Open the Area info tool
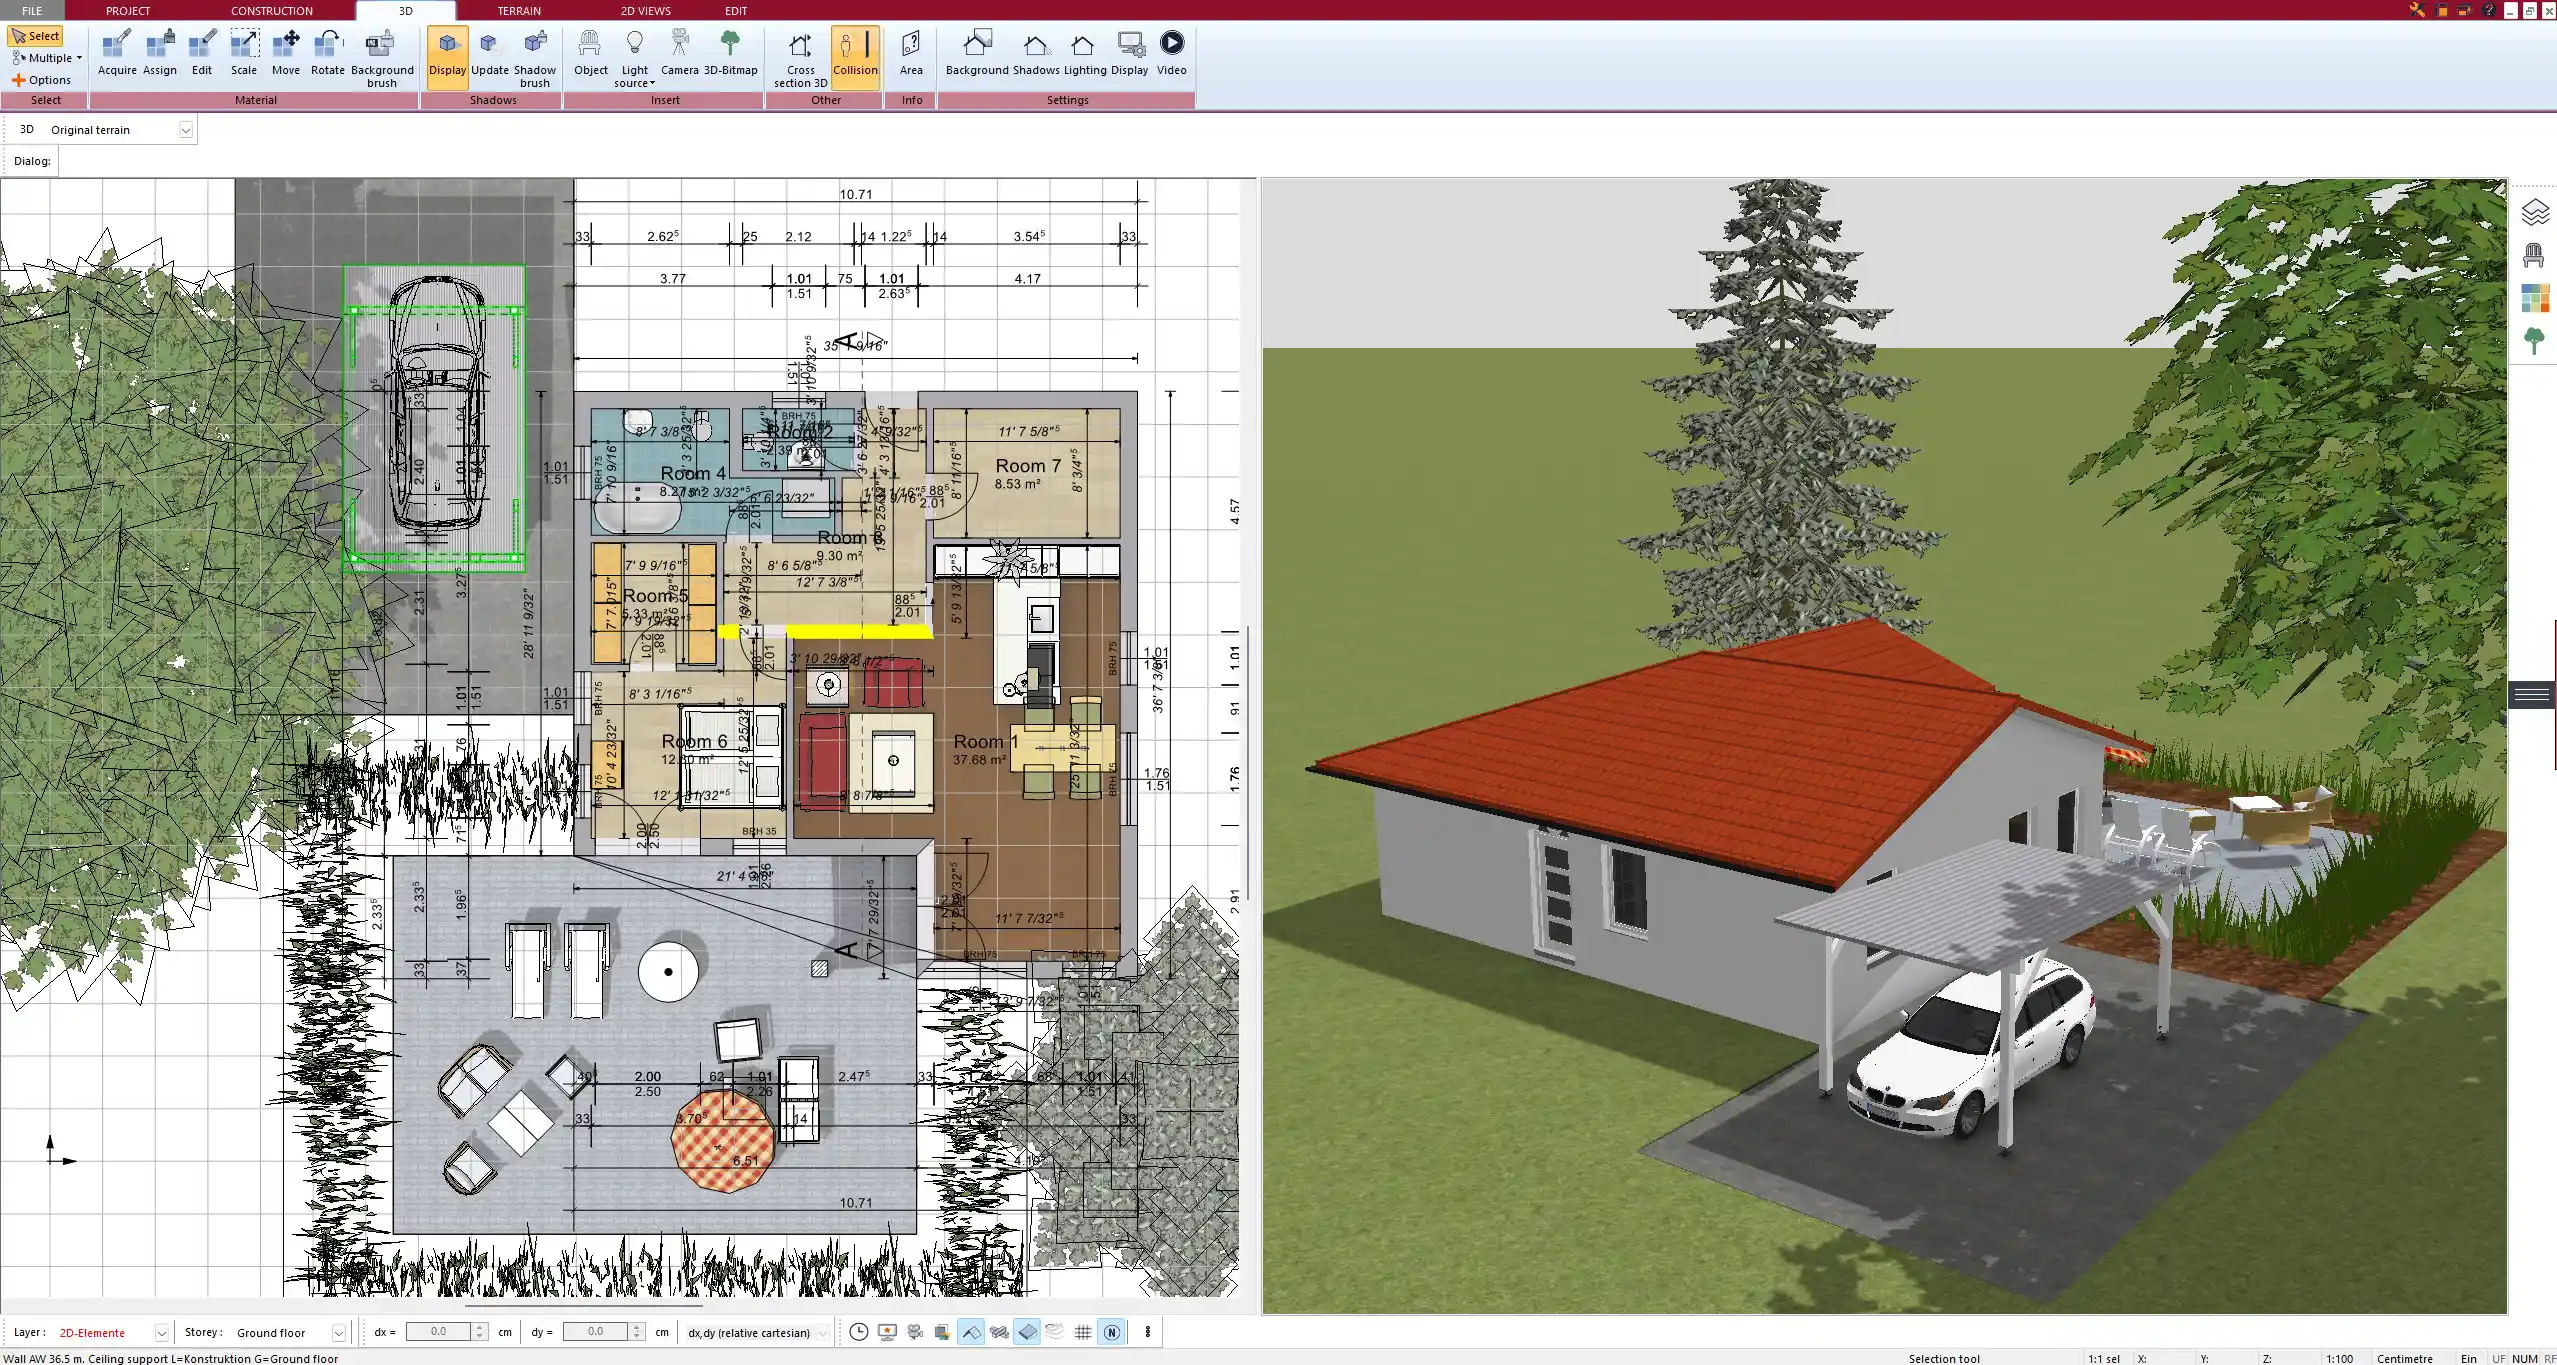Viewport: 2557px width, 1365px height. [x=911, y=54]
